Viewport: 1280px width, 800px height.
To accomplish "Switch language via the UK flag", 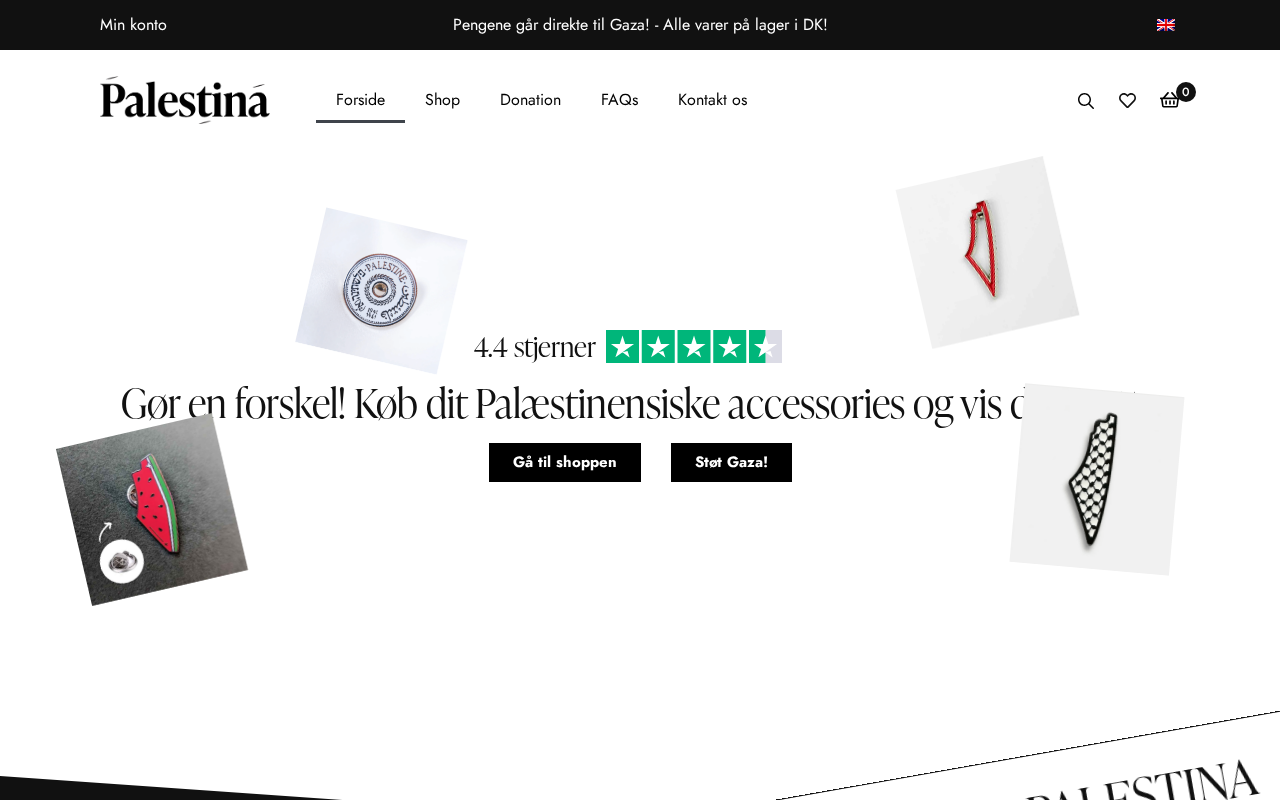I will tap(1166, 25).
